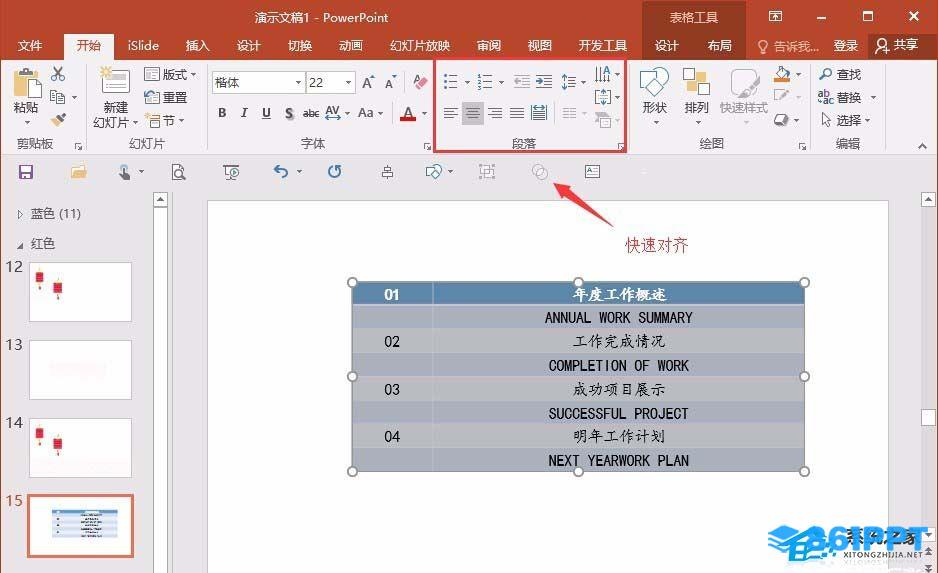Open the Layout (版式) dropdown

pyautogui.click(x=170, y=74)
